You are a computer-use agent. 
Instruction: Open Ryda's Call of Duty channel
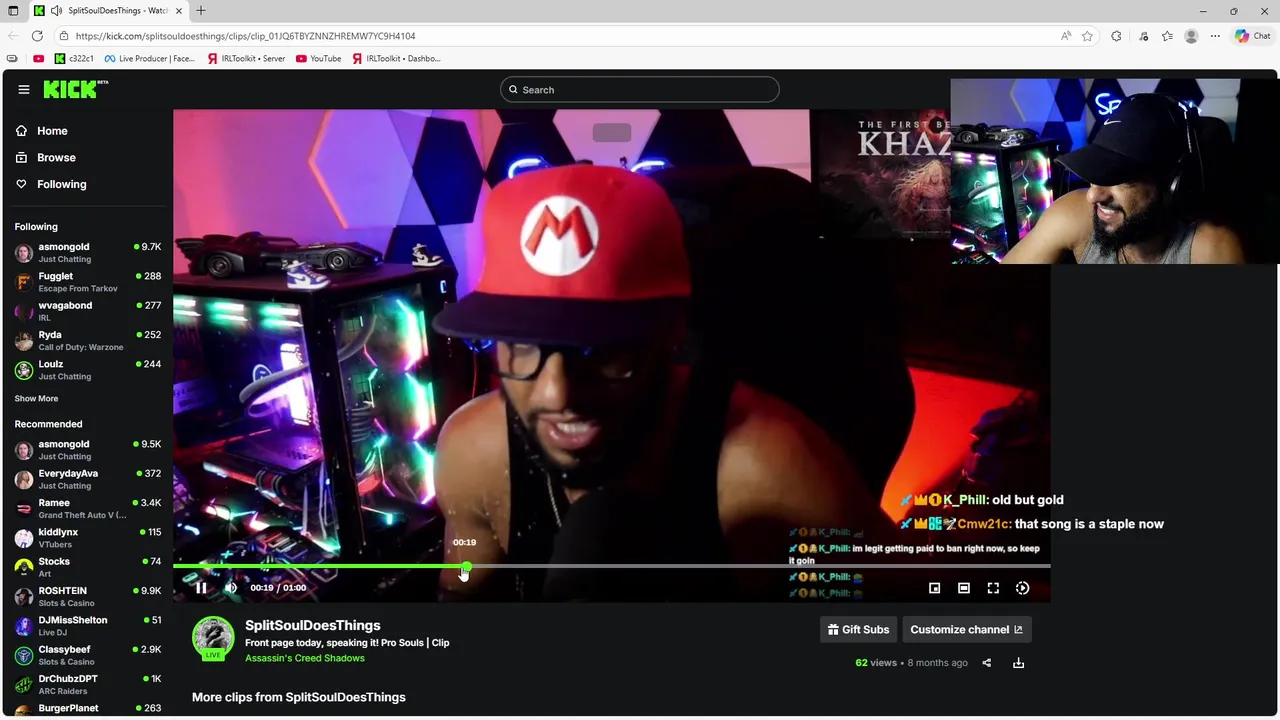(87, 340)
